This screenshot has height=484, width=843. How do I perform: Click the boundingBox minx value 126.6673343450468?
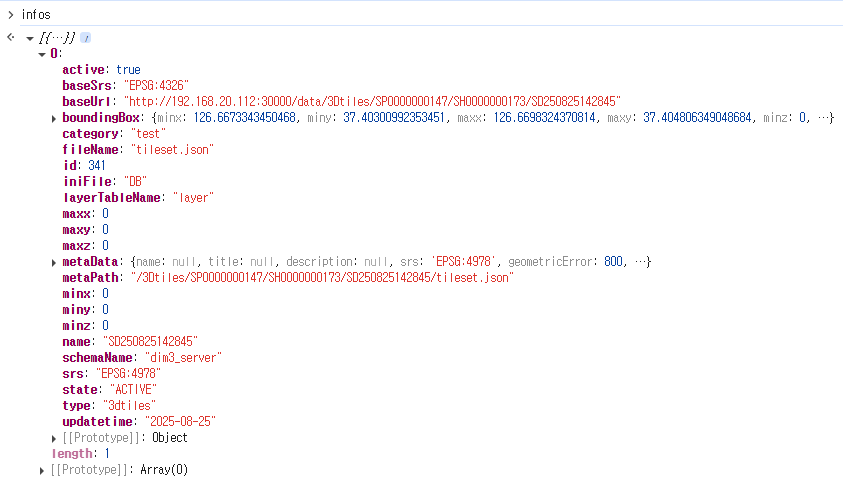click(x=245, y=118)
